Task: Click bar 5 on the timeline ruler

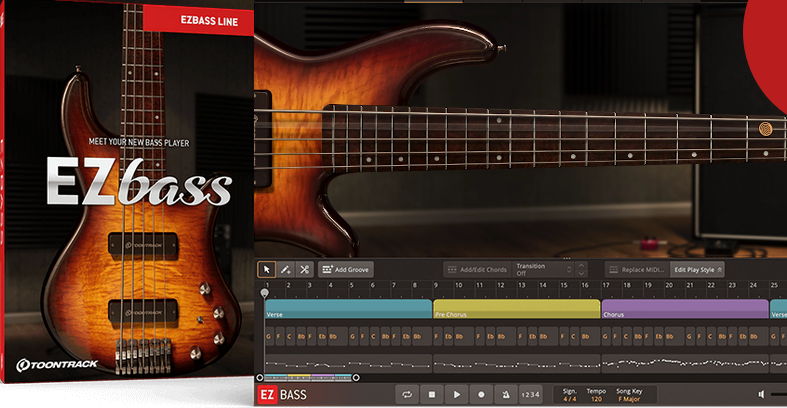Action: [x=351, y=285]
